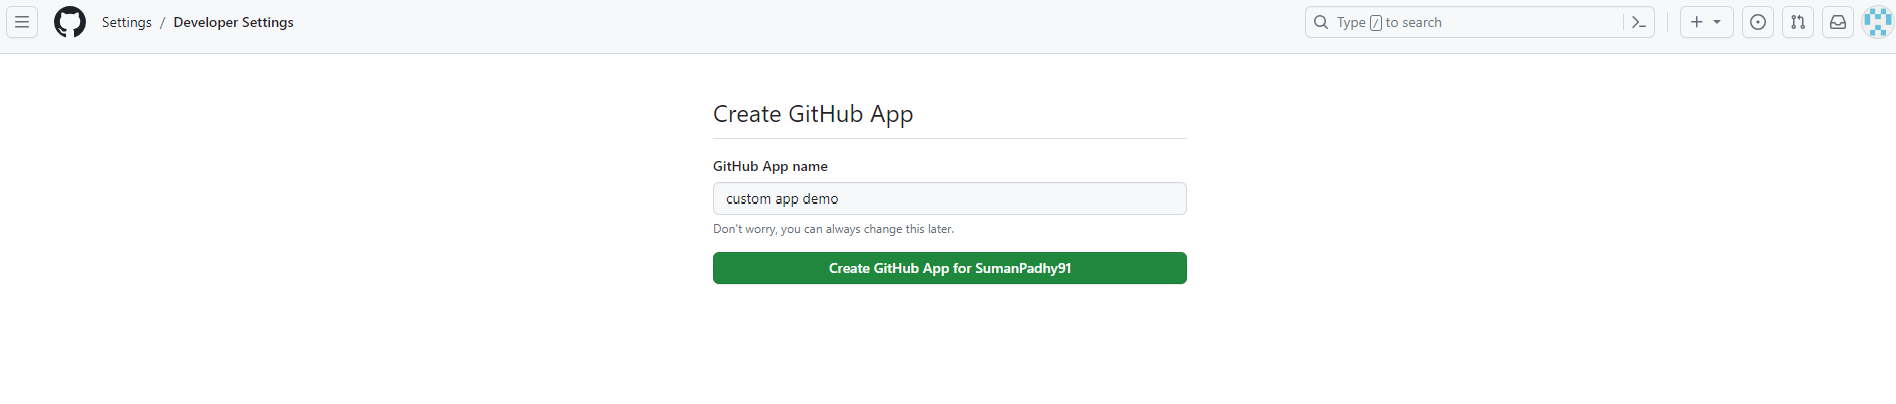Expand the create new dropdown caret
1896x404 pixels.
coord(1717,22)
